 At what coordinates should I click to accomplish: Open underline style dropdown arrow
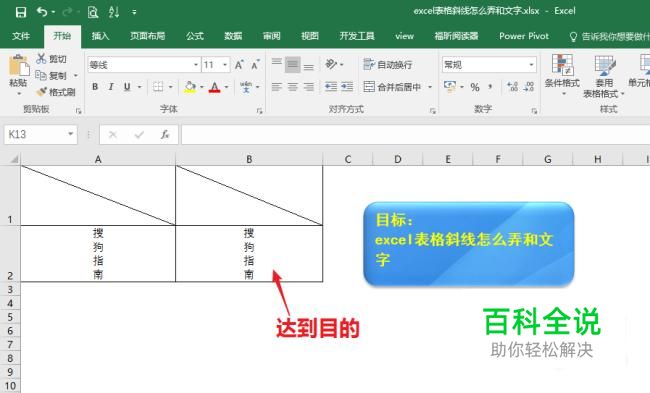point(140,87)
